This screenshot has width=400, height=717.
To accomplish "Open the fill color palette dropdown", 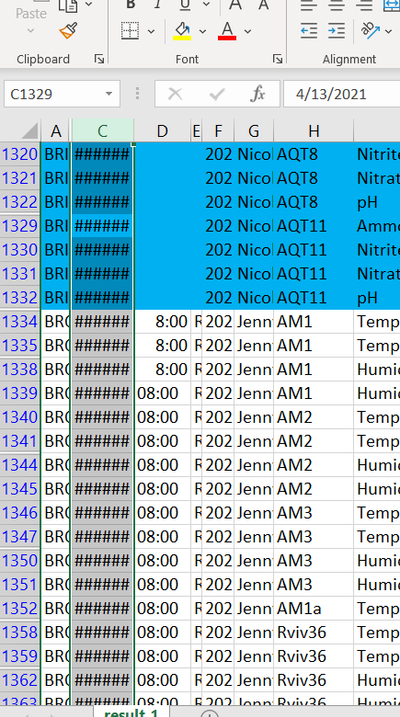I will pos(203,32).
